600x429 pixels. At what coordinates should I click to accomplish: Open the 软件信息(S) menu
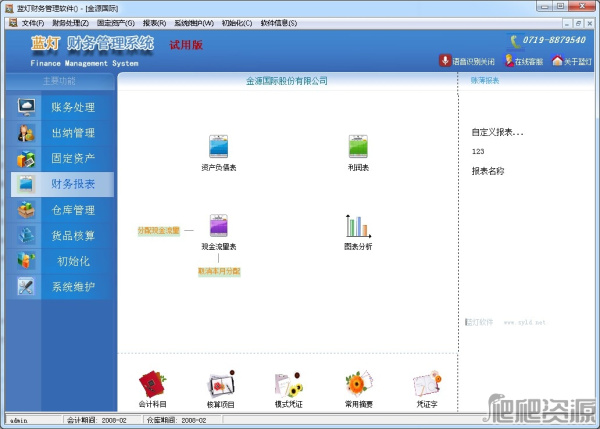click(x=279, y=23)
